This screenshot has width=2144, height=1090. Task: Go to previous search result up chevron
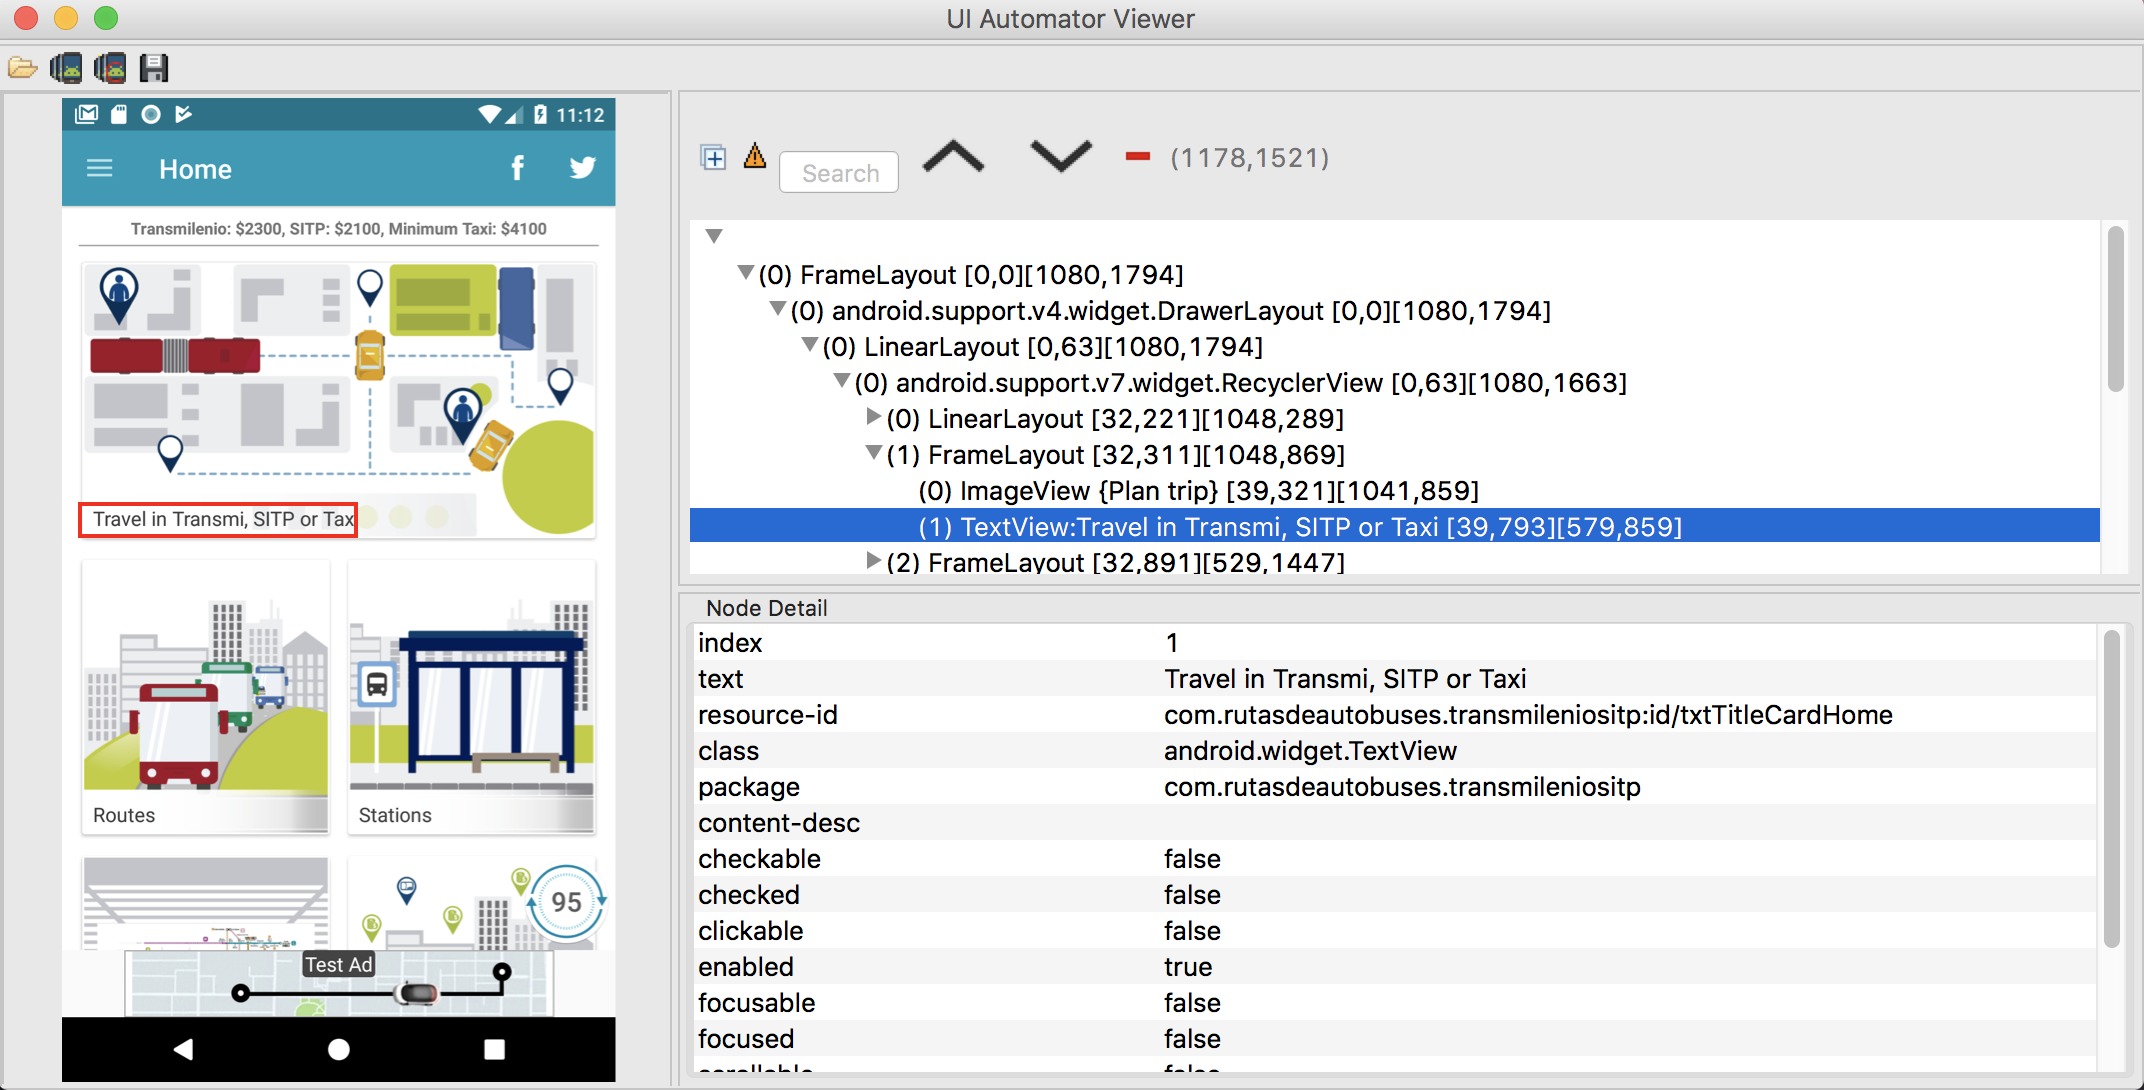[x=953, y=157]
